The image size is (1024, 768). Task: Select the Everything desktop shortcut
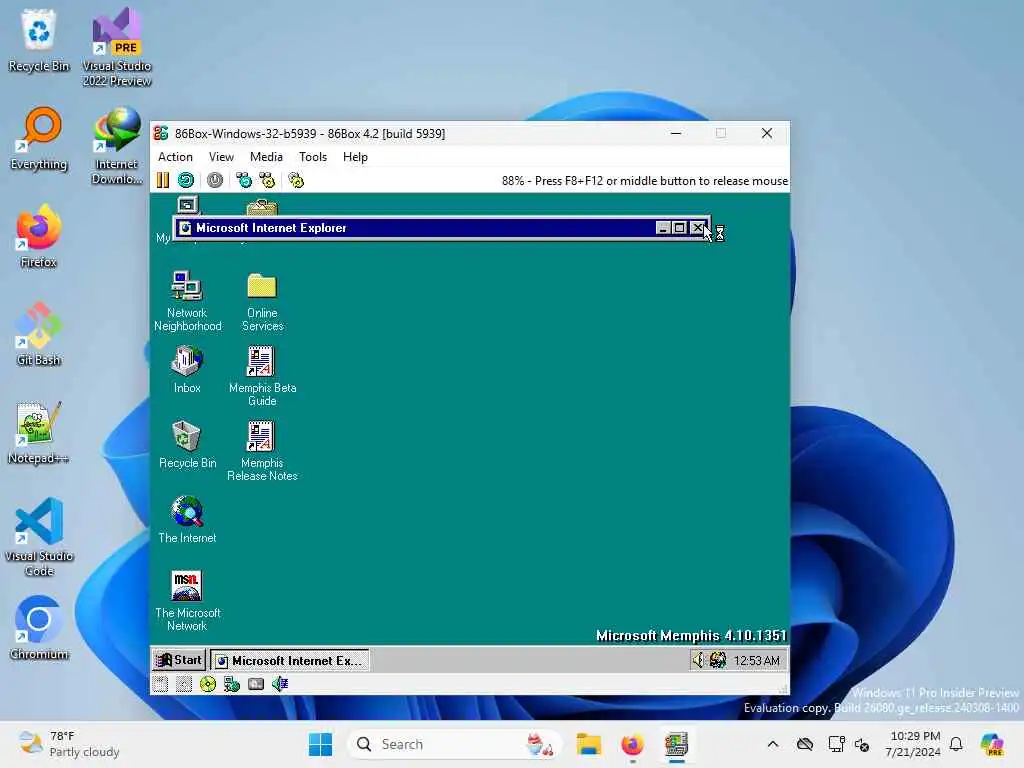tap(39, 138)
